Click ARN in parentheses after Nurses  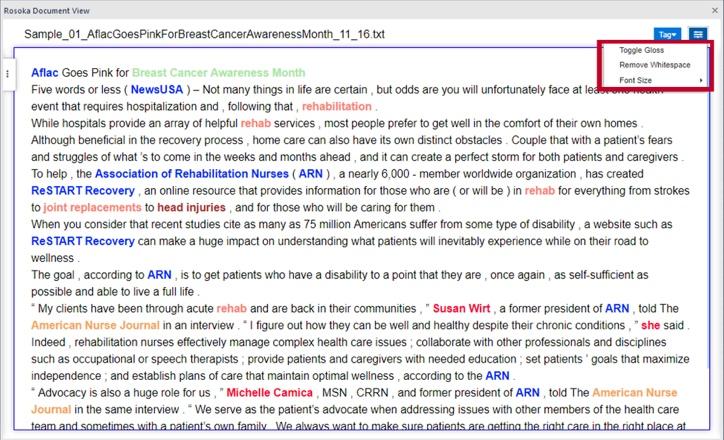(311, 173)
